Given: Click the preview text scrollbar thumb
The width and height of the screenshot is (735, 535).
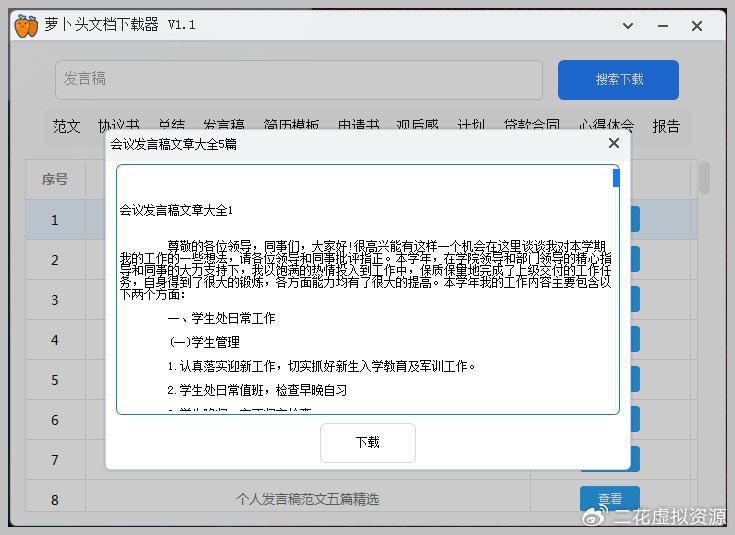Looking at the screenshot, I should pos(616,178).
